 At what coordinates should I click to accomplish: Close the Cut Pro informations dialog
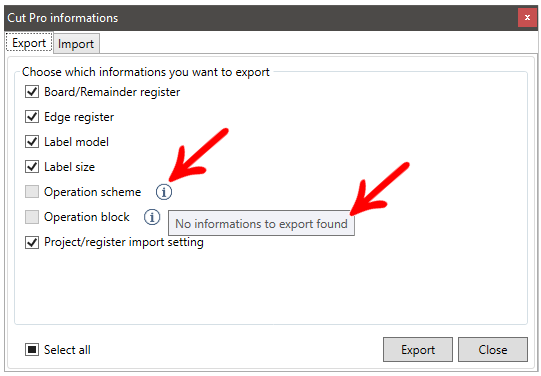tap(527, 18)
